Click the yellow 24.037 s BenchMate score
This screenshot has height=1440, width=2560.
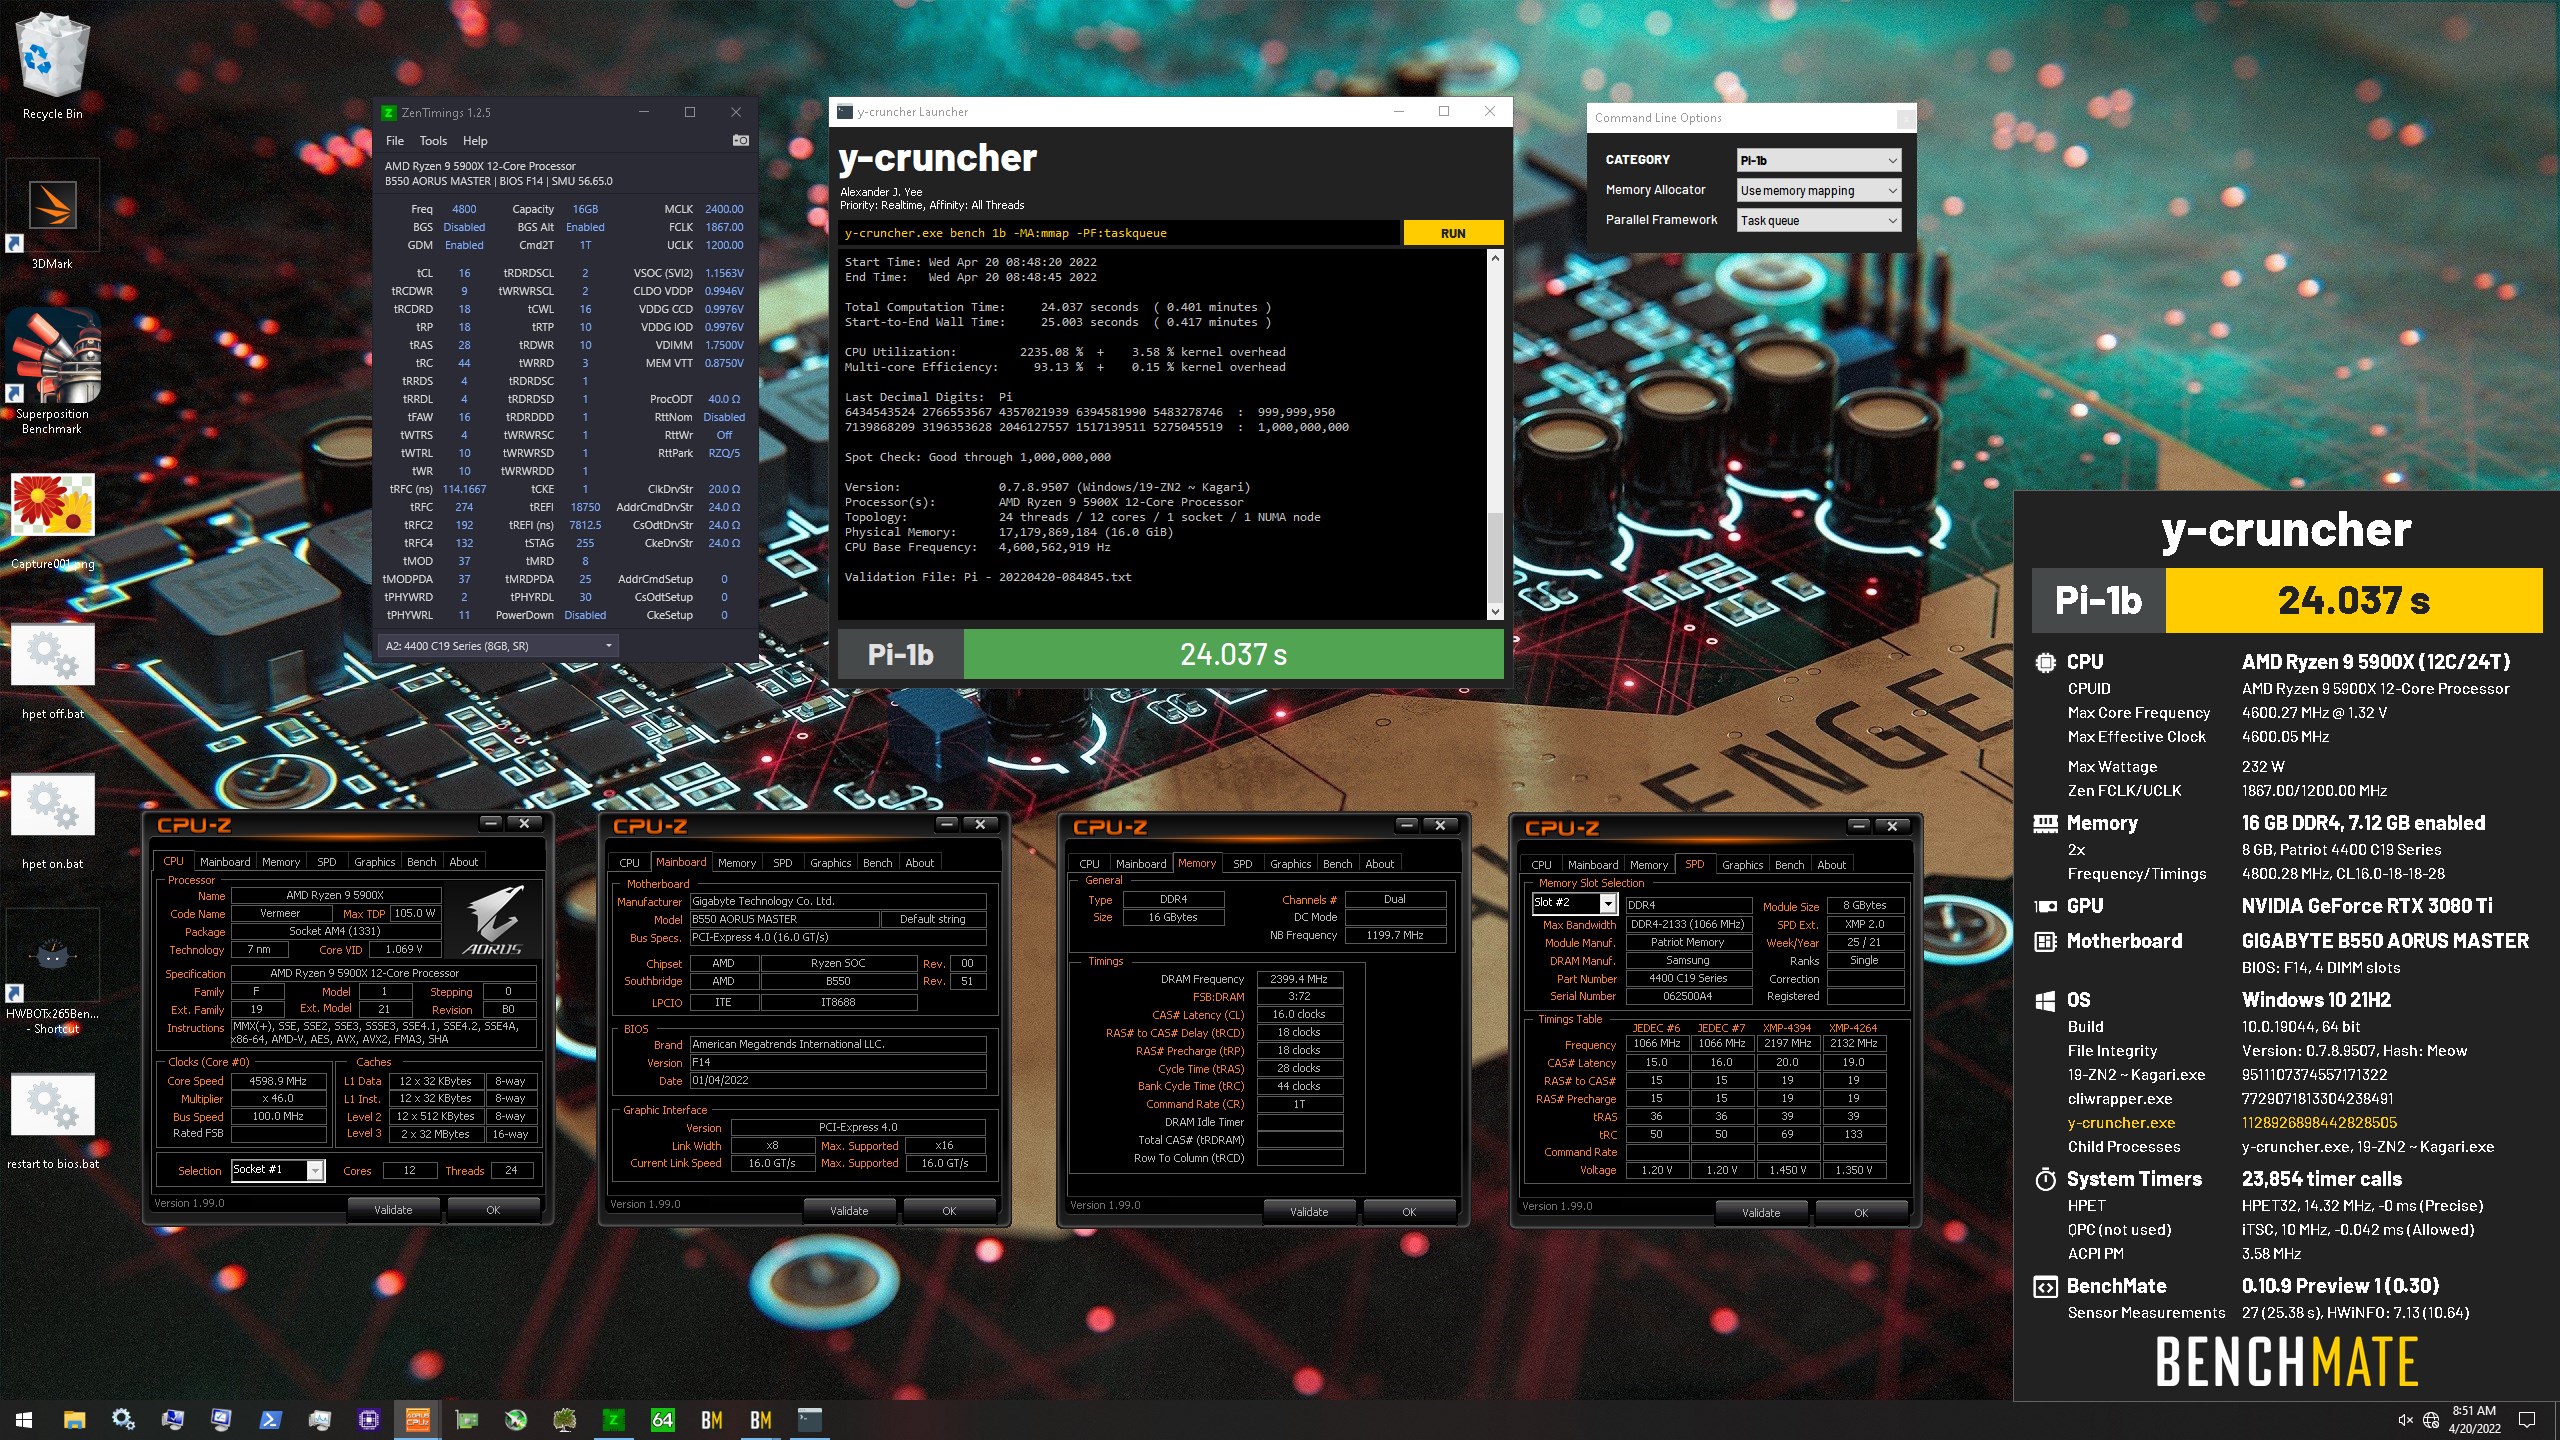pyautogui.click(x=2353, y=600)
